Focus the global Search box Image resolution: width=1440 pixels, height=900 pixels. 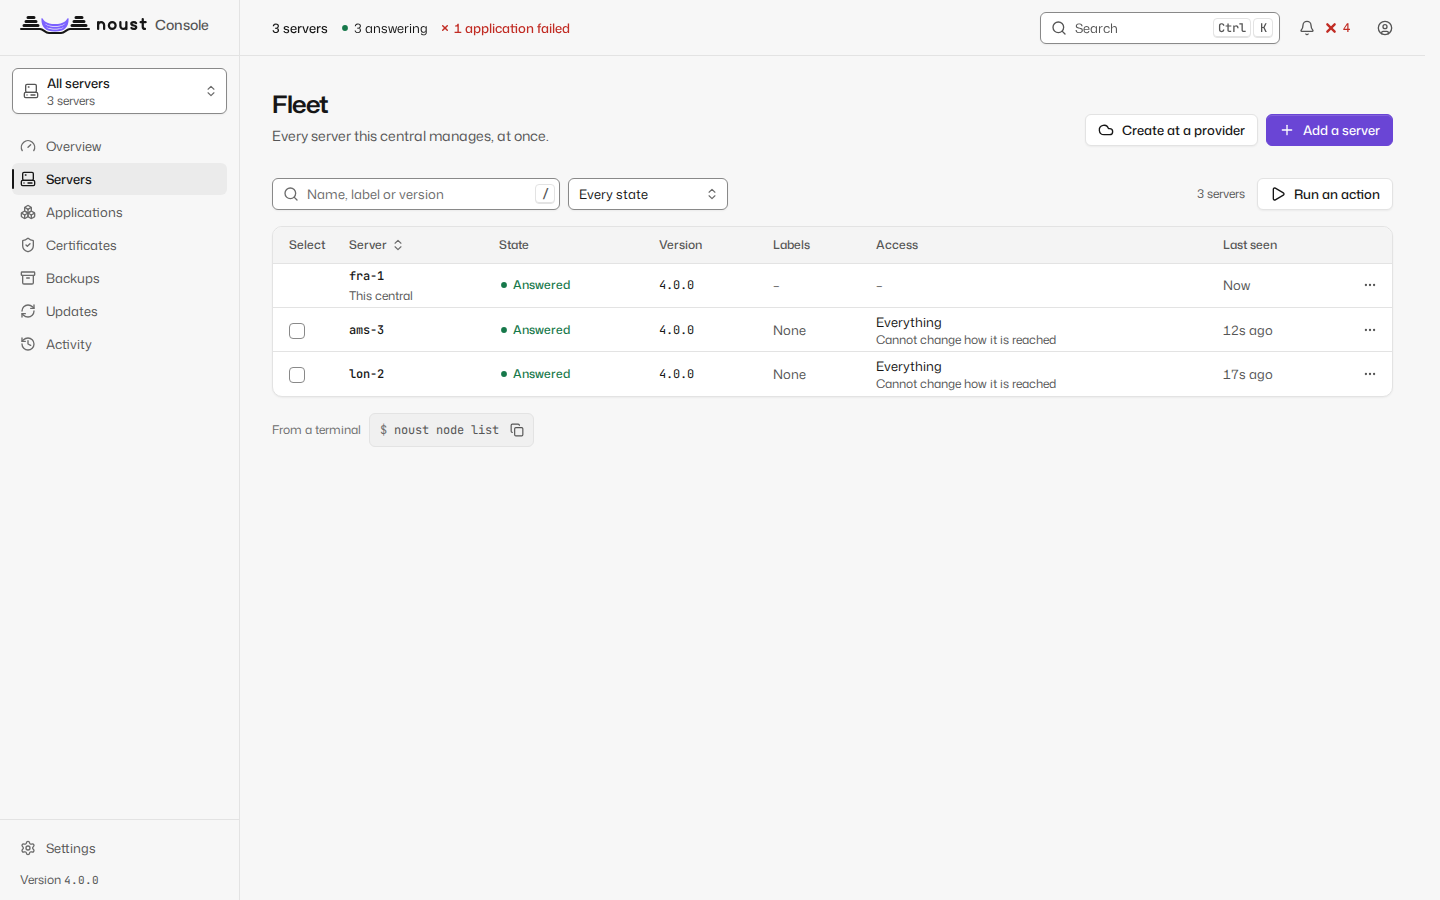(1160, 28)
